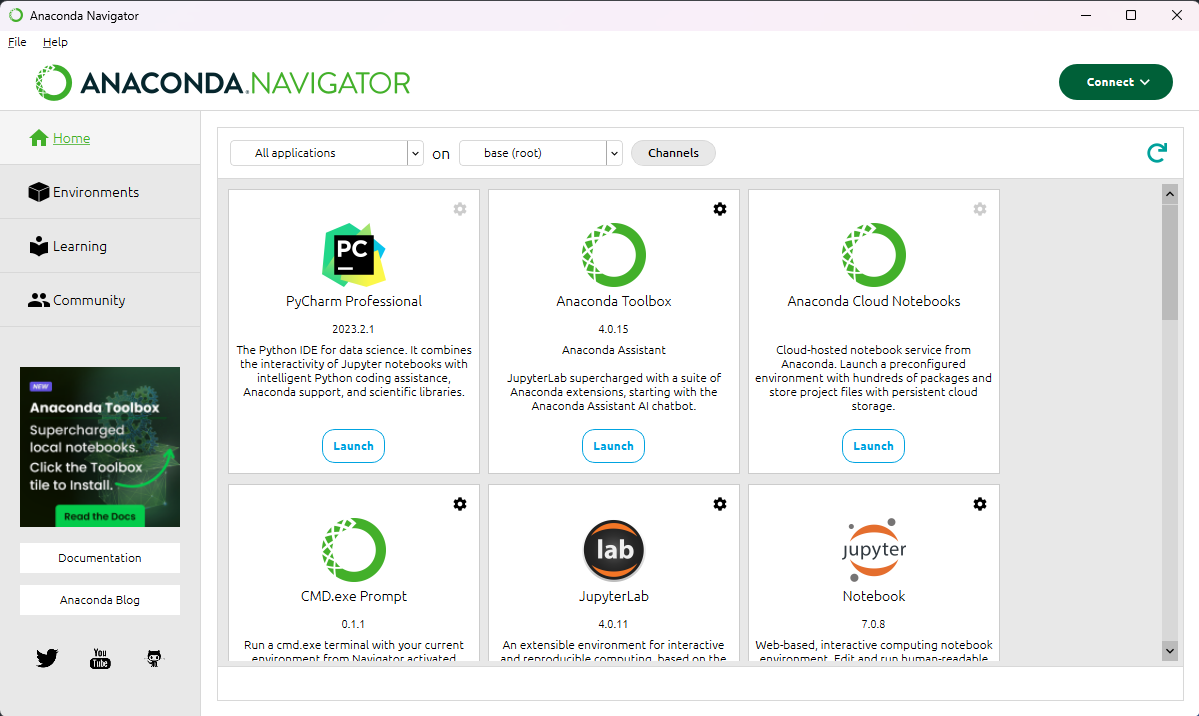
Task: Open the base (root) environment dropdown
Action: click(541, 153)
